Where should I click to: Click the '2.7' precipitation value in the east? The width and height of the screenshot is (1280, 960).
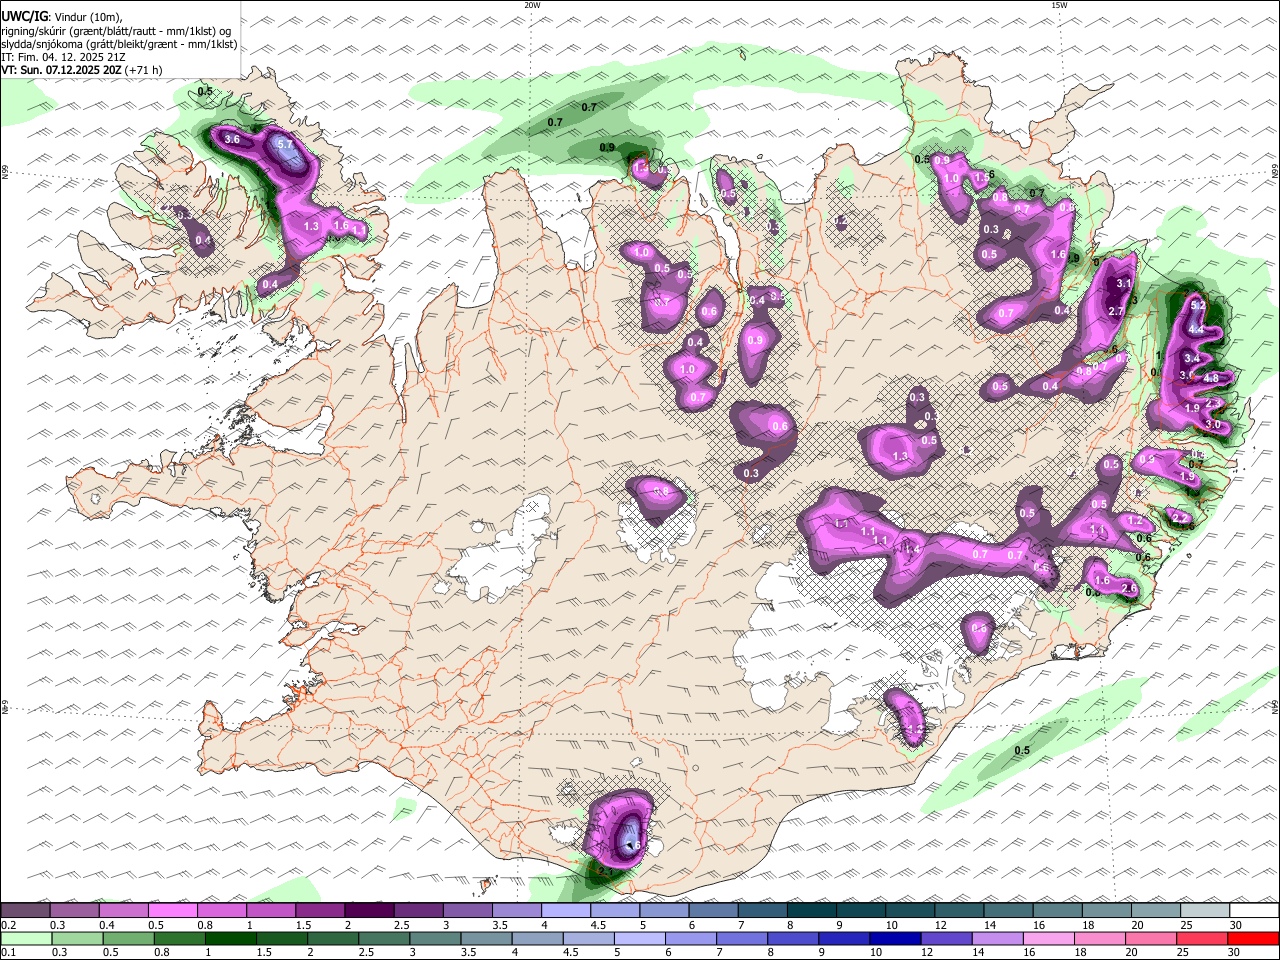point(1117,311)
